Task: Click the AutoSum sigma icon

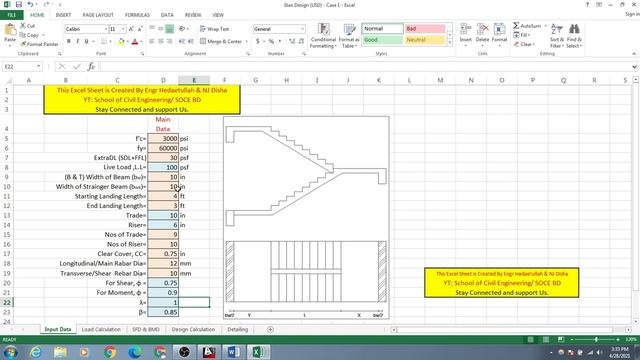Action: (516, 26)
